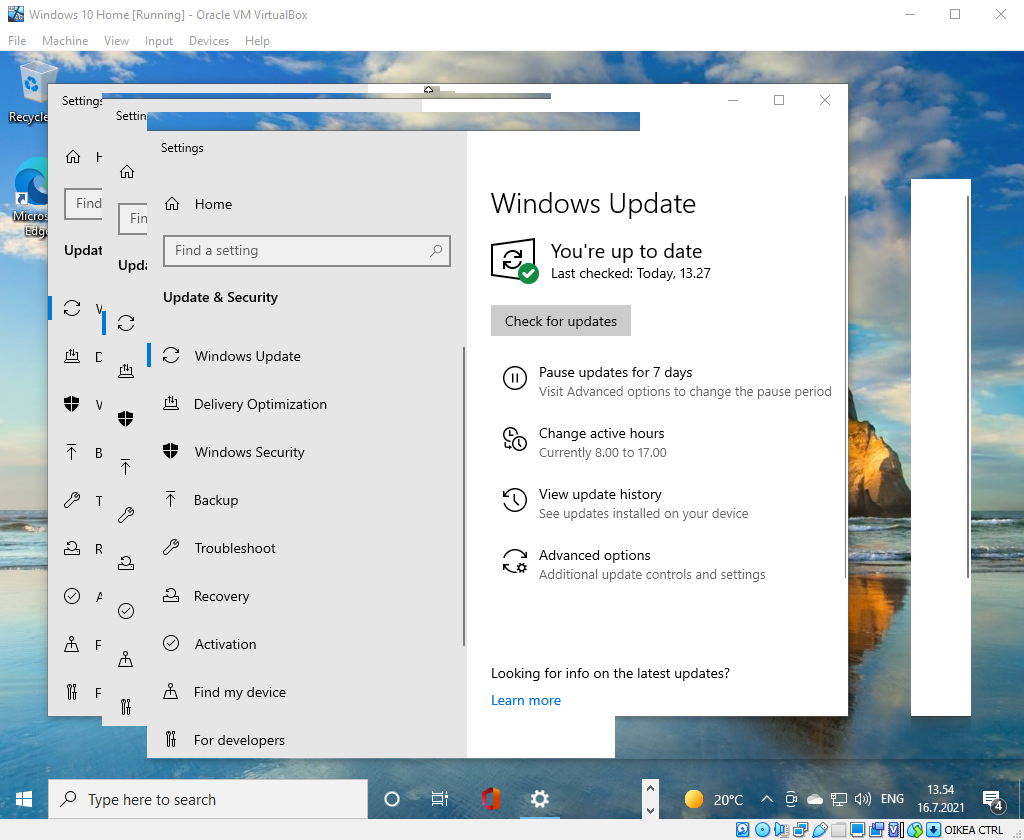
Task: Open the Windows Start menu
Action: point(24,799)
